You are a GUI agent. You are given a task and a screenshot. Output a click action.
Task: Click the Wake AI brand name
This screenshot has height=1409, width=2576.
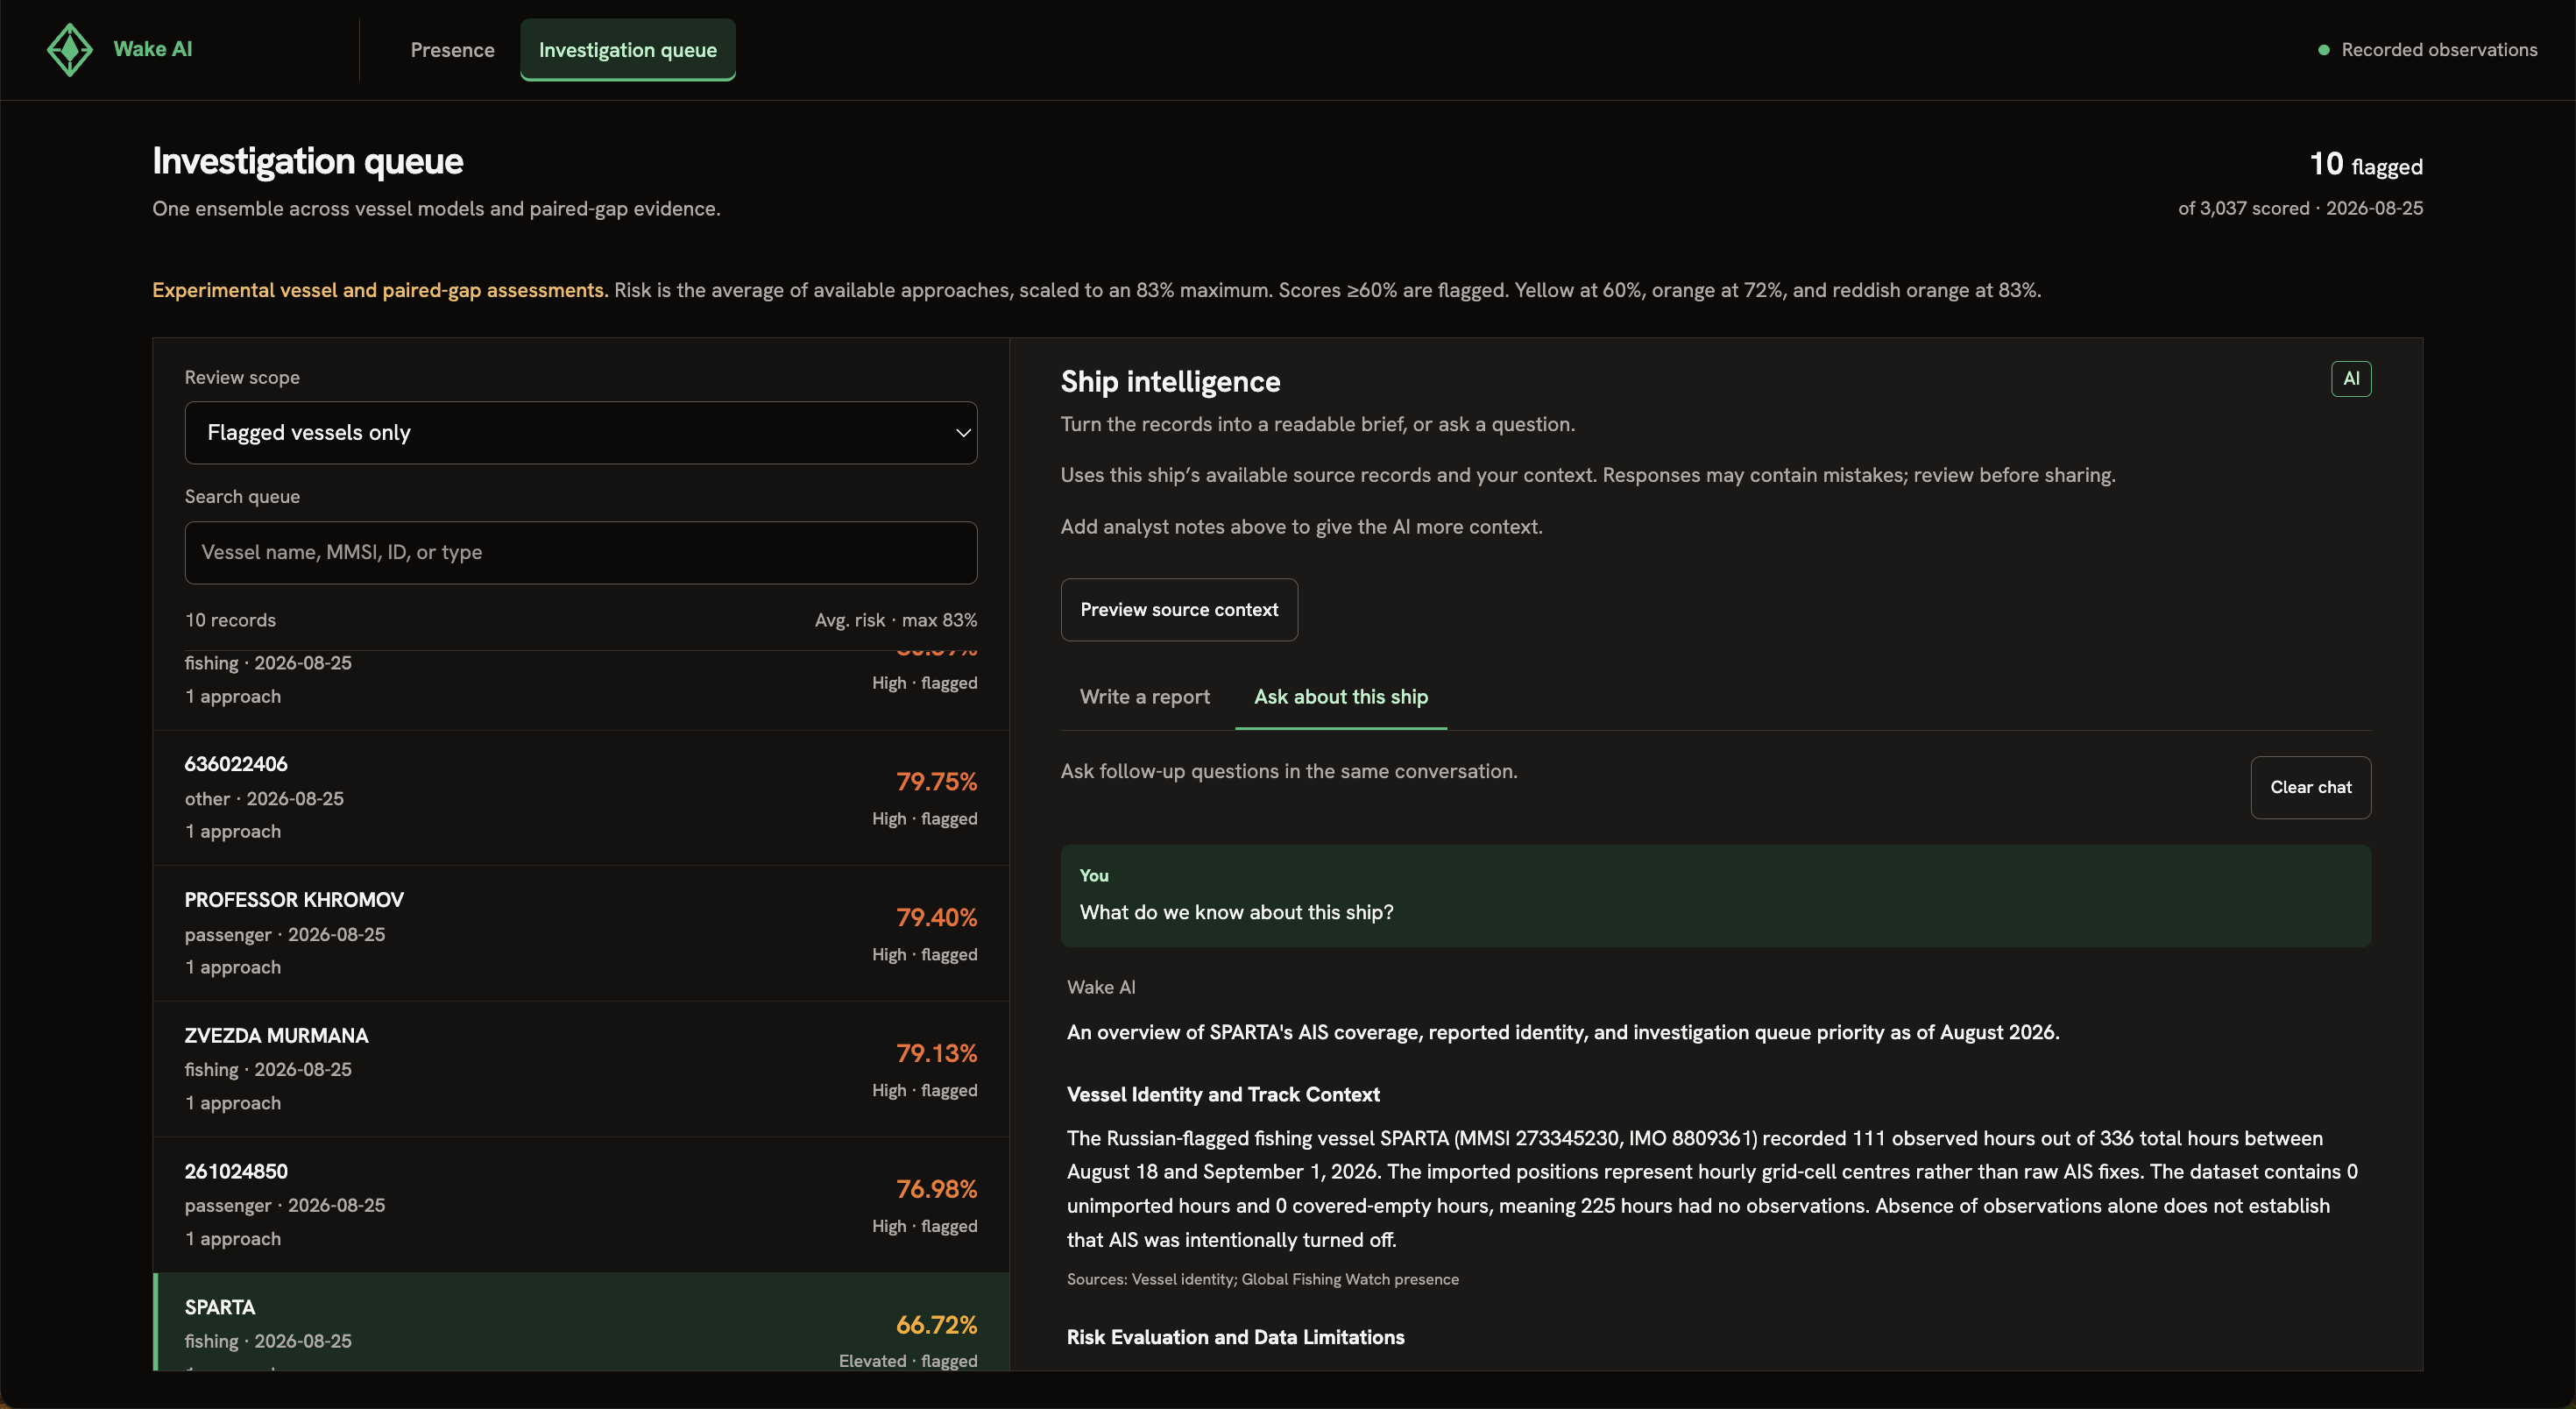153,49
